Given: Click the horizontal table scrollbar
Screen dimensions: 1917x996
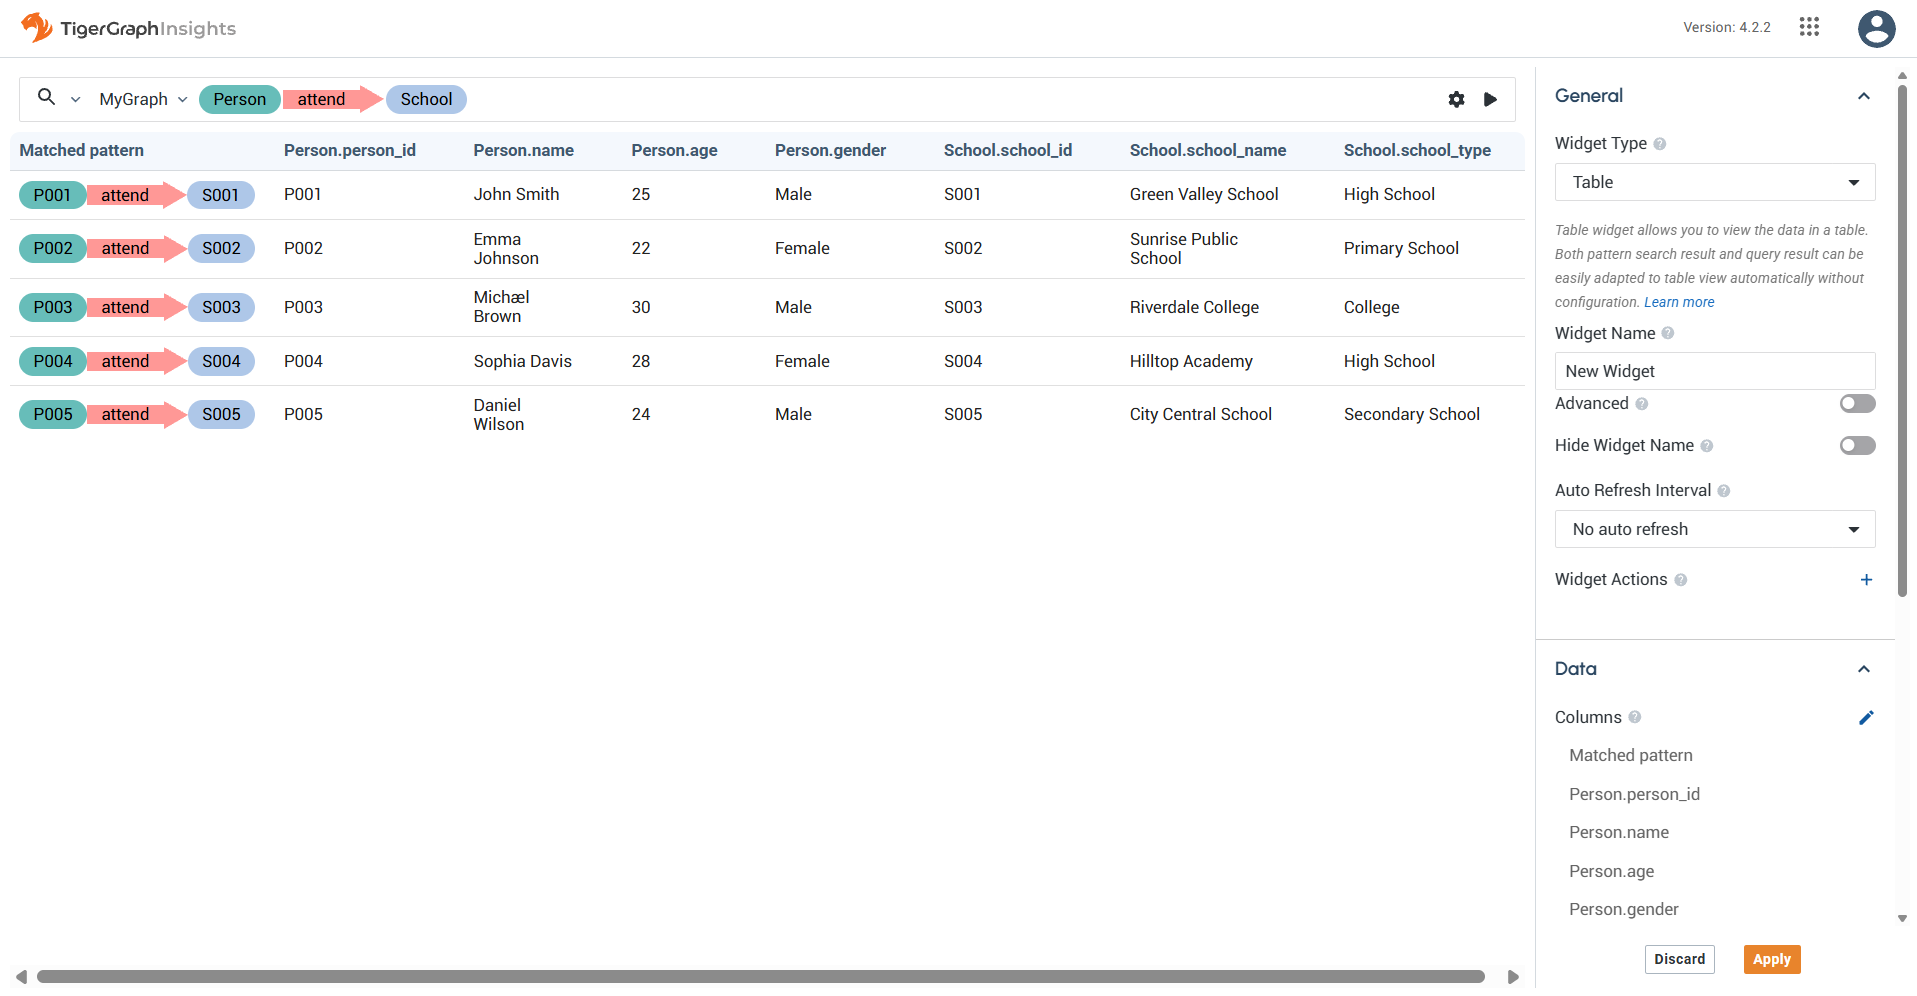Looking at the screenshot, I should click(x=760, y=976).
